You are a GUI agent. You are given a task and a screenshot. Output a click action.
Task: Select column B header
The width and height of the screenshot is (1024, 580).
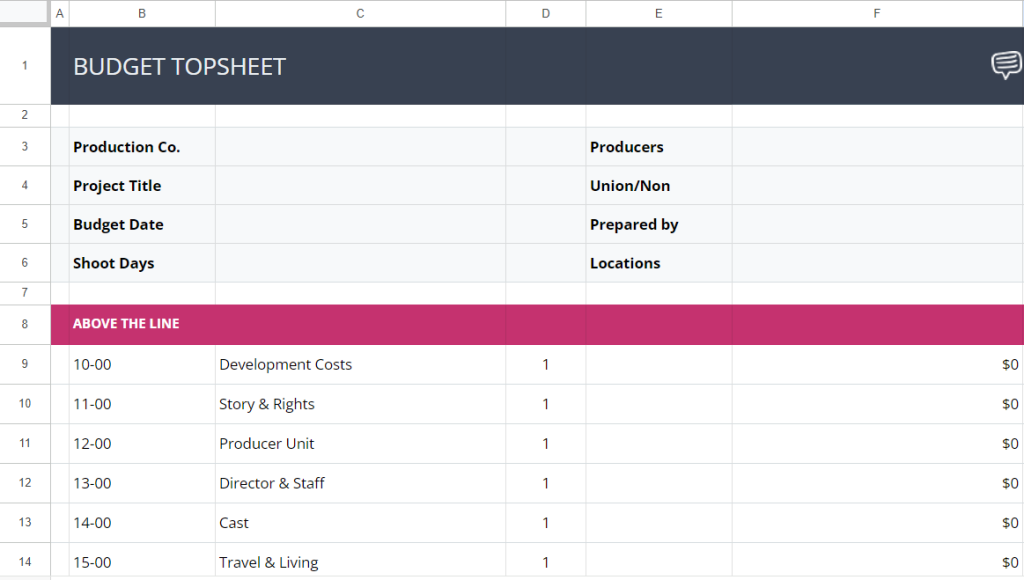tap(142, 13)
